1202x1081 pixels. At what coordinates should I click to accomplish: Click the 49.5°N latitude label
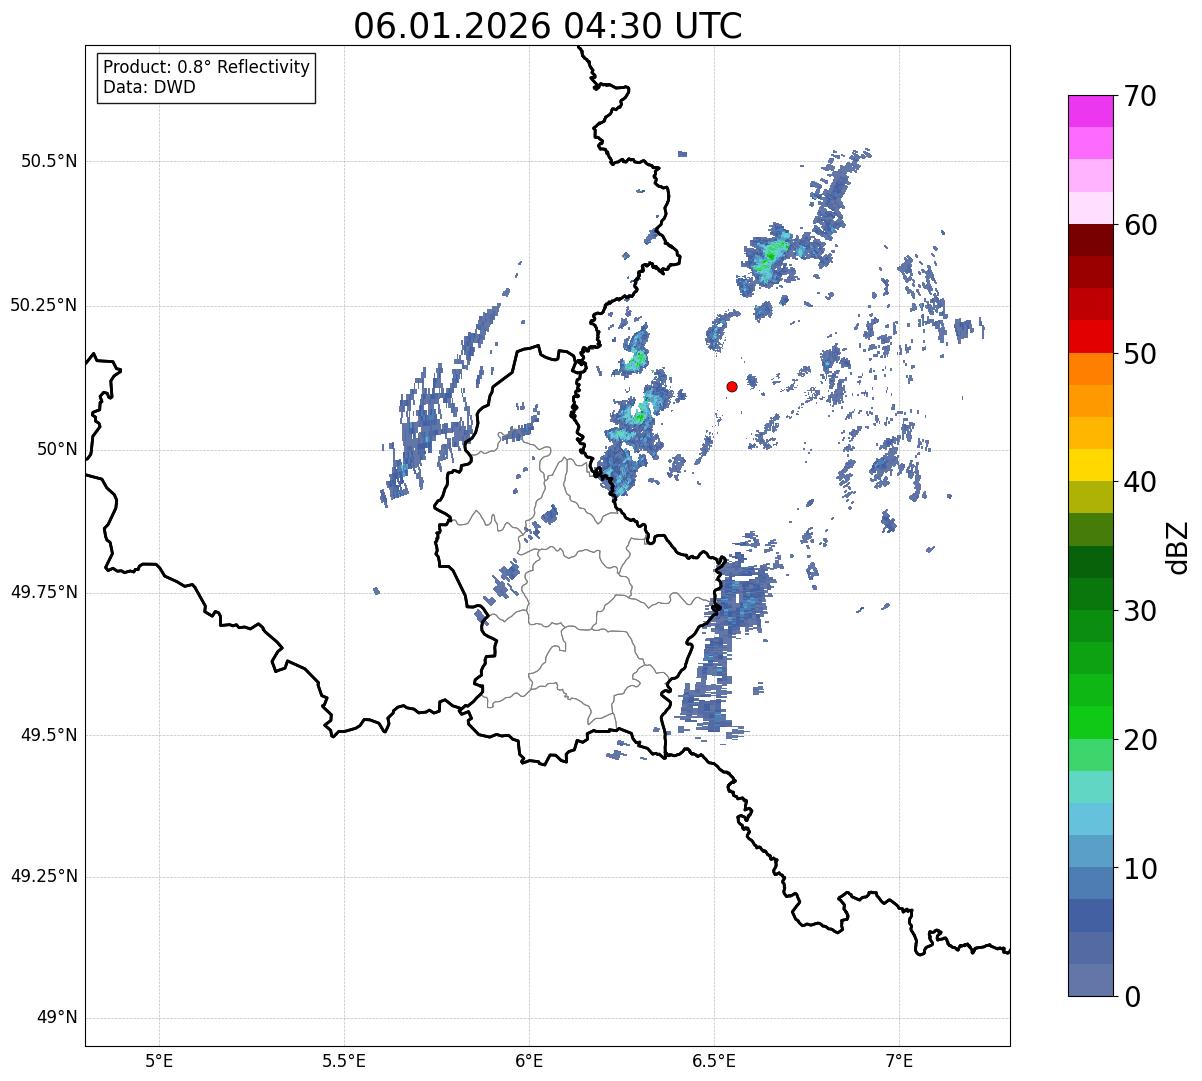tap(49, 735)
